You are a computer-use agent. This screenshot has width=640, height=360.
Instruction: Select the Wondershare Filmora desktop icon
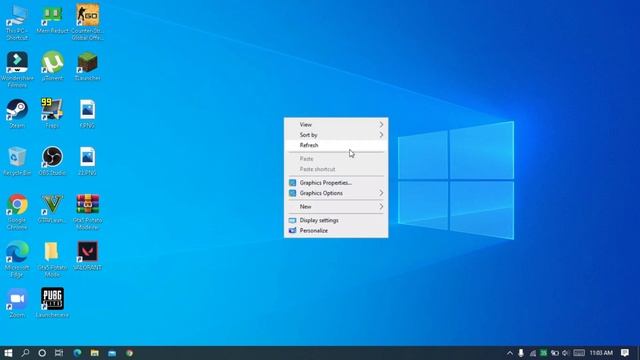coord(17,70)
